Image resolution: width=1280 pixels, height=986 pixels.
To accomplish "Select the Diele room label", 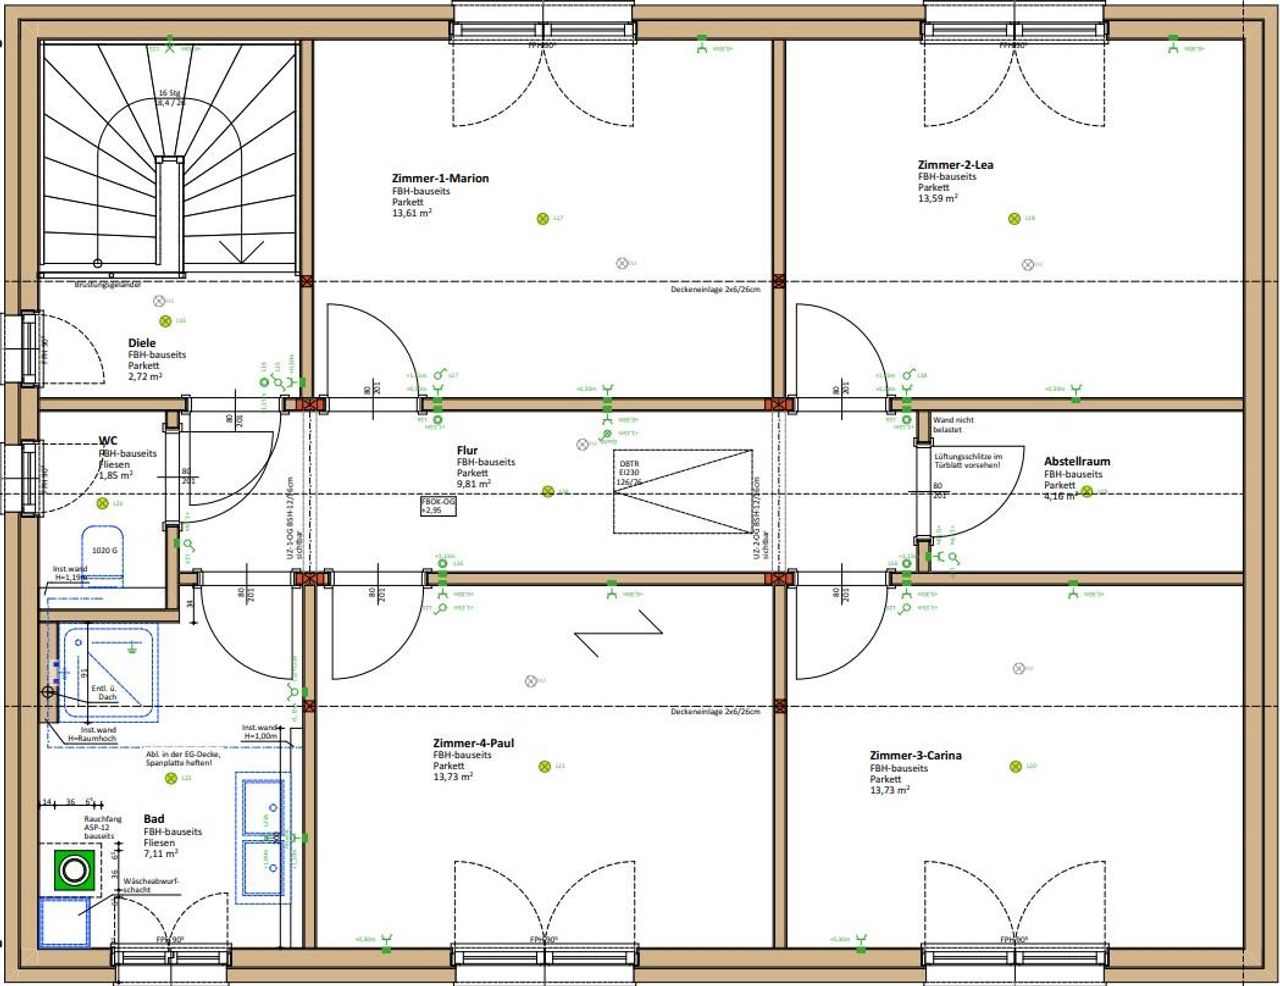I will click(x=142, y=343).
